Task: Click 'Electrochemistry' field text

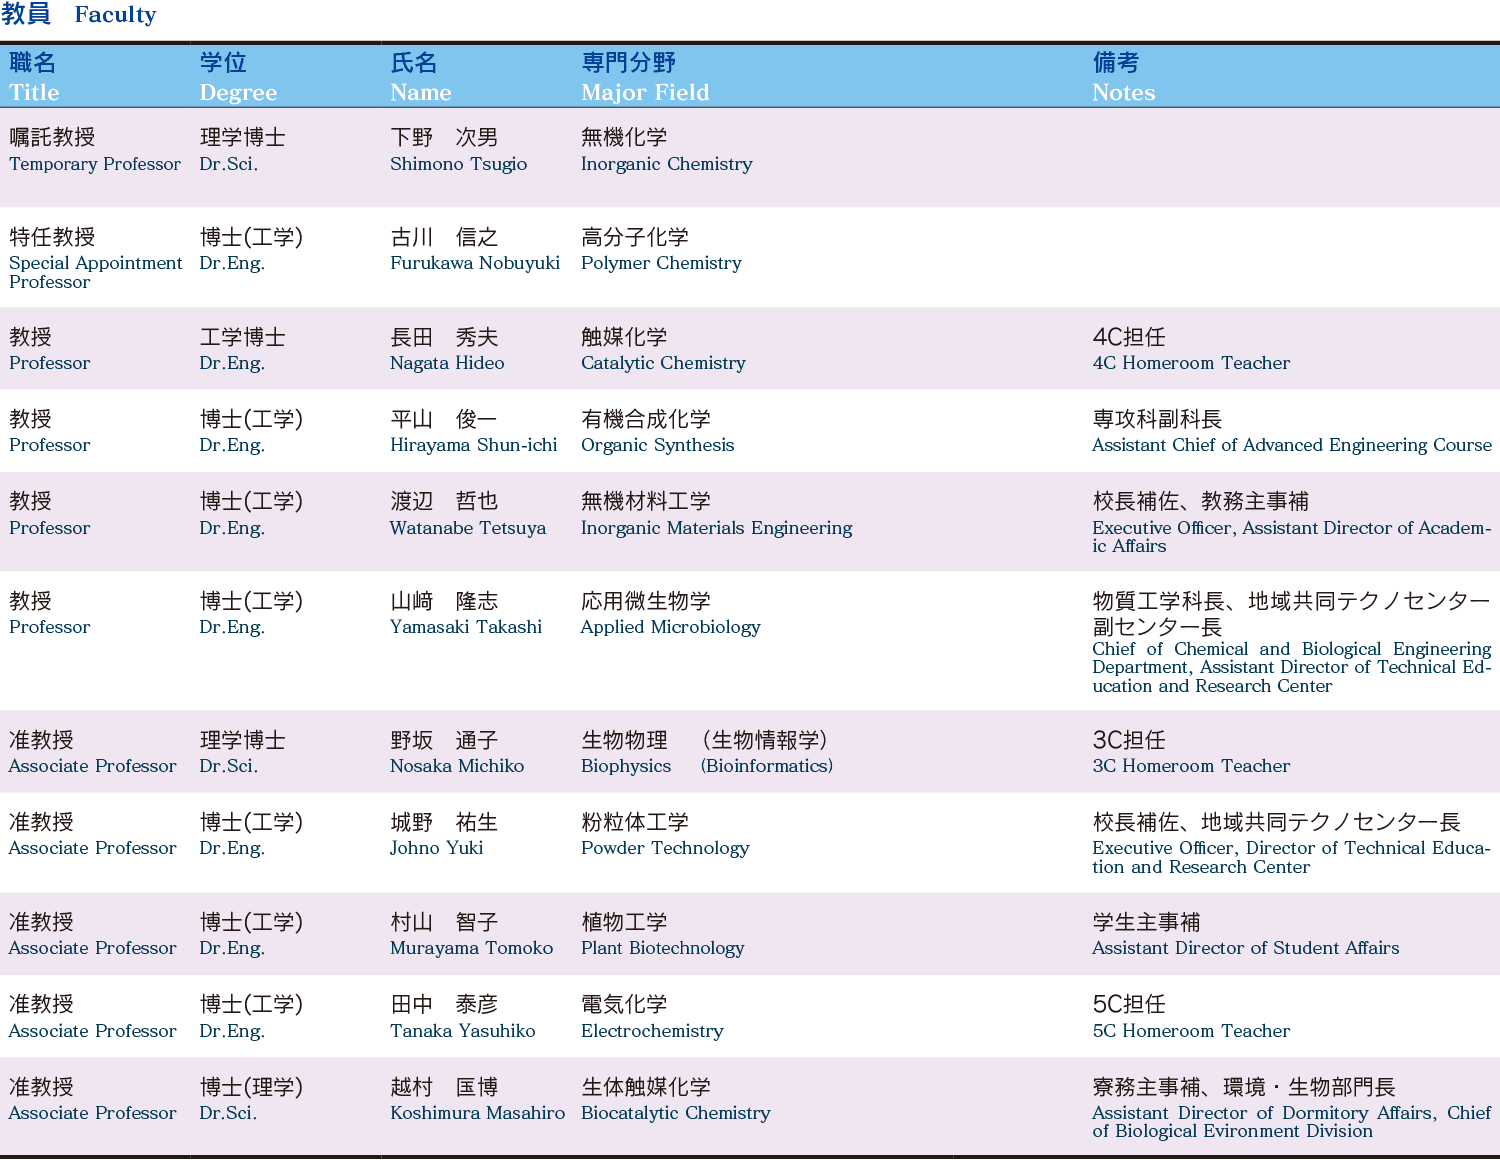Action: [652, 1031]
